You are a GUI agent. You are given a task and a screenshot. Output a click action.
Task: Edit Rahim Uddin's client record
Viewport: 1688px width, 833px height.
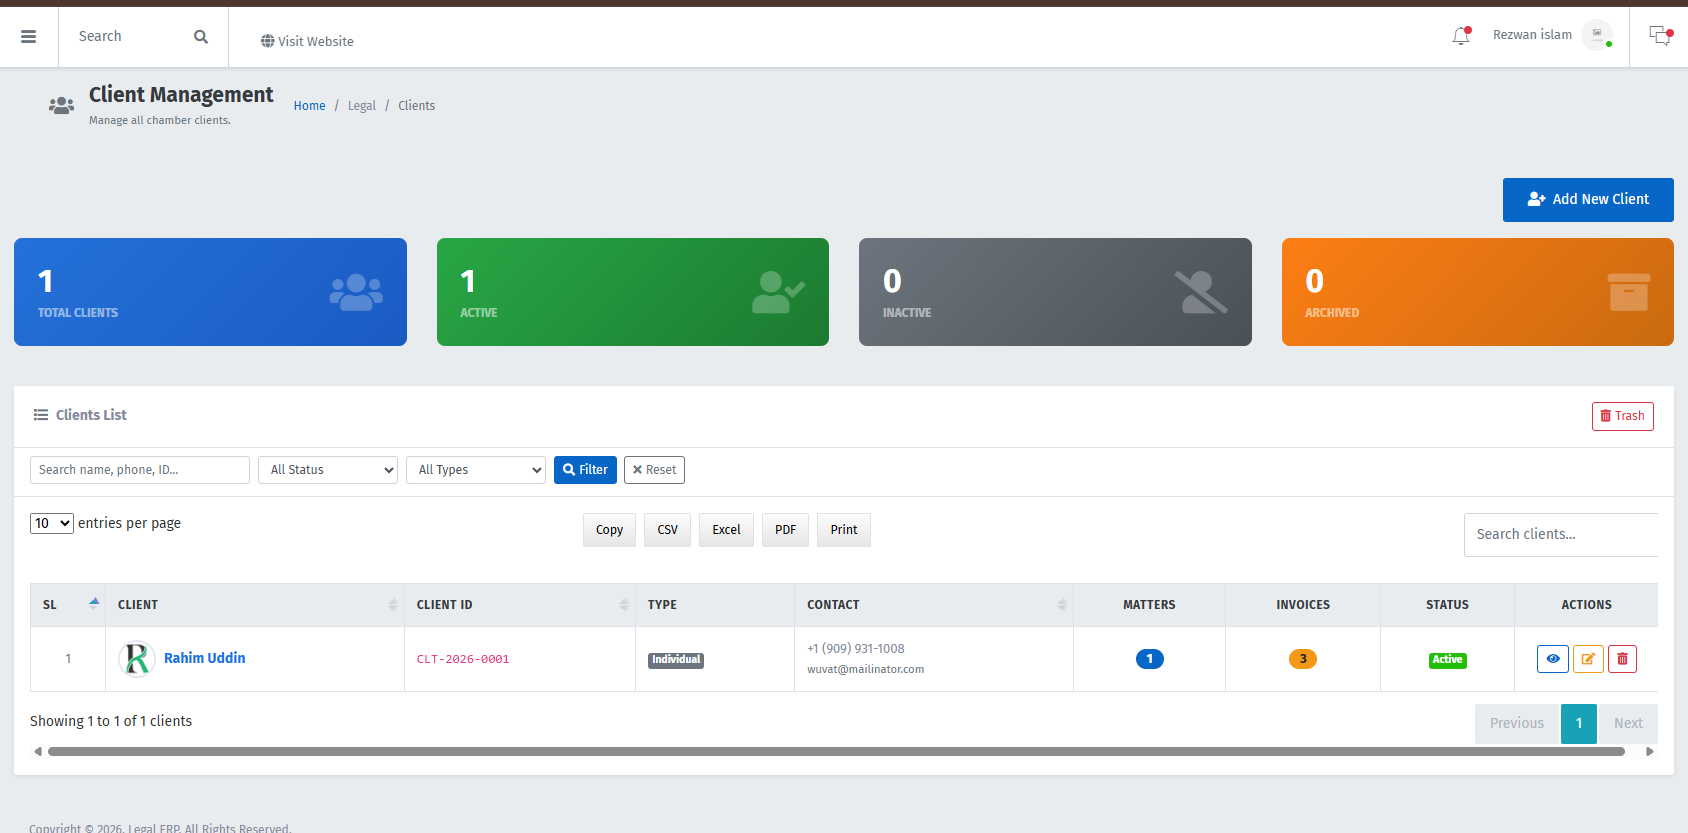point(1588,659)
